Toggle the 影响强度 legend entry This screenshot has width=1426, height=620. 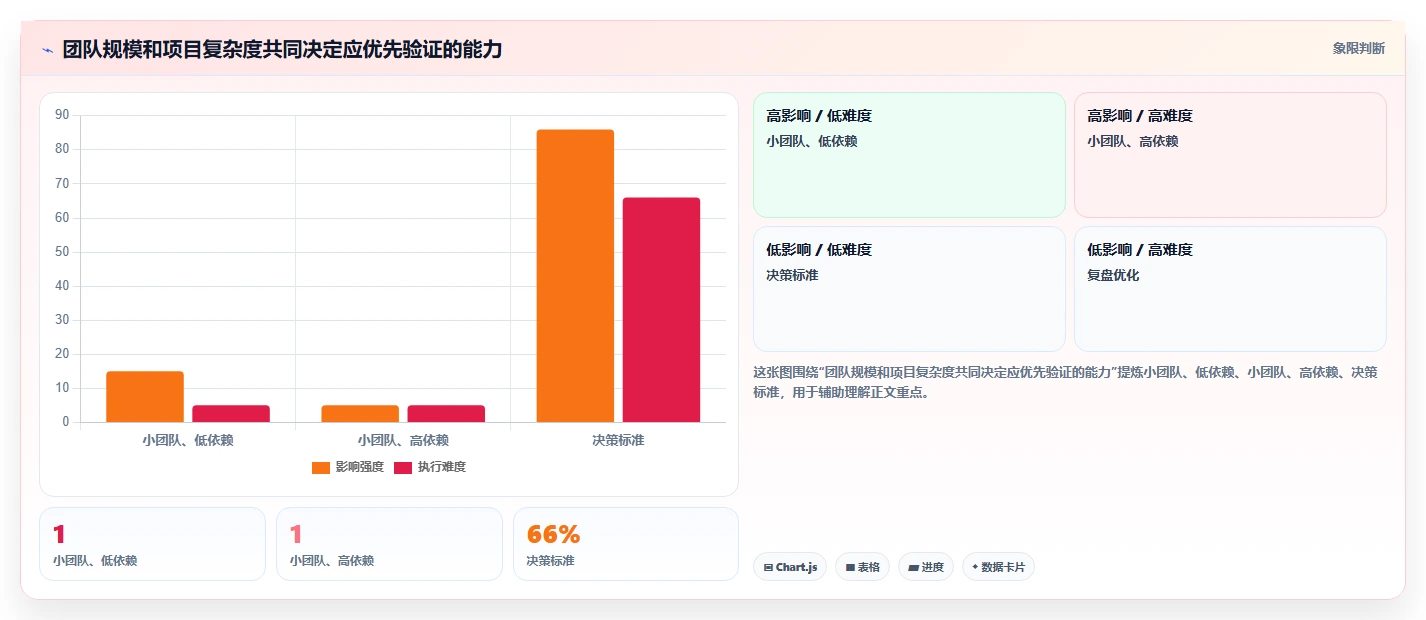(x=348, y=467)
